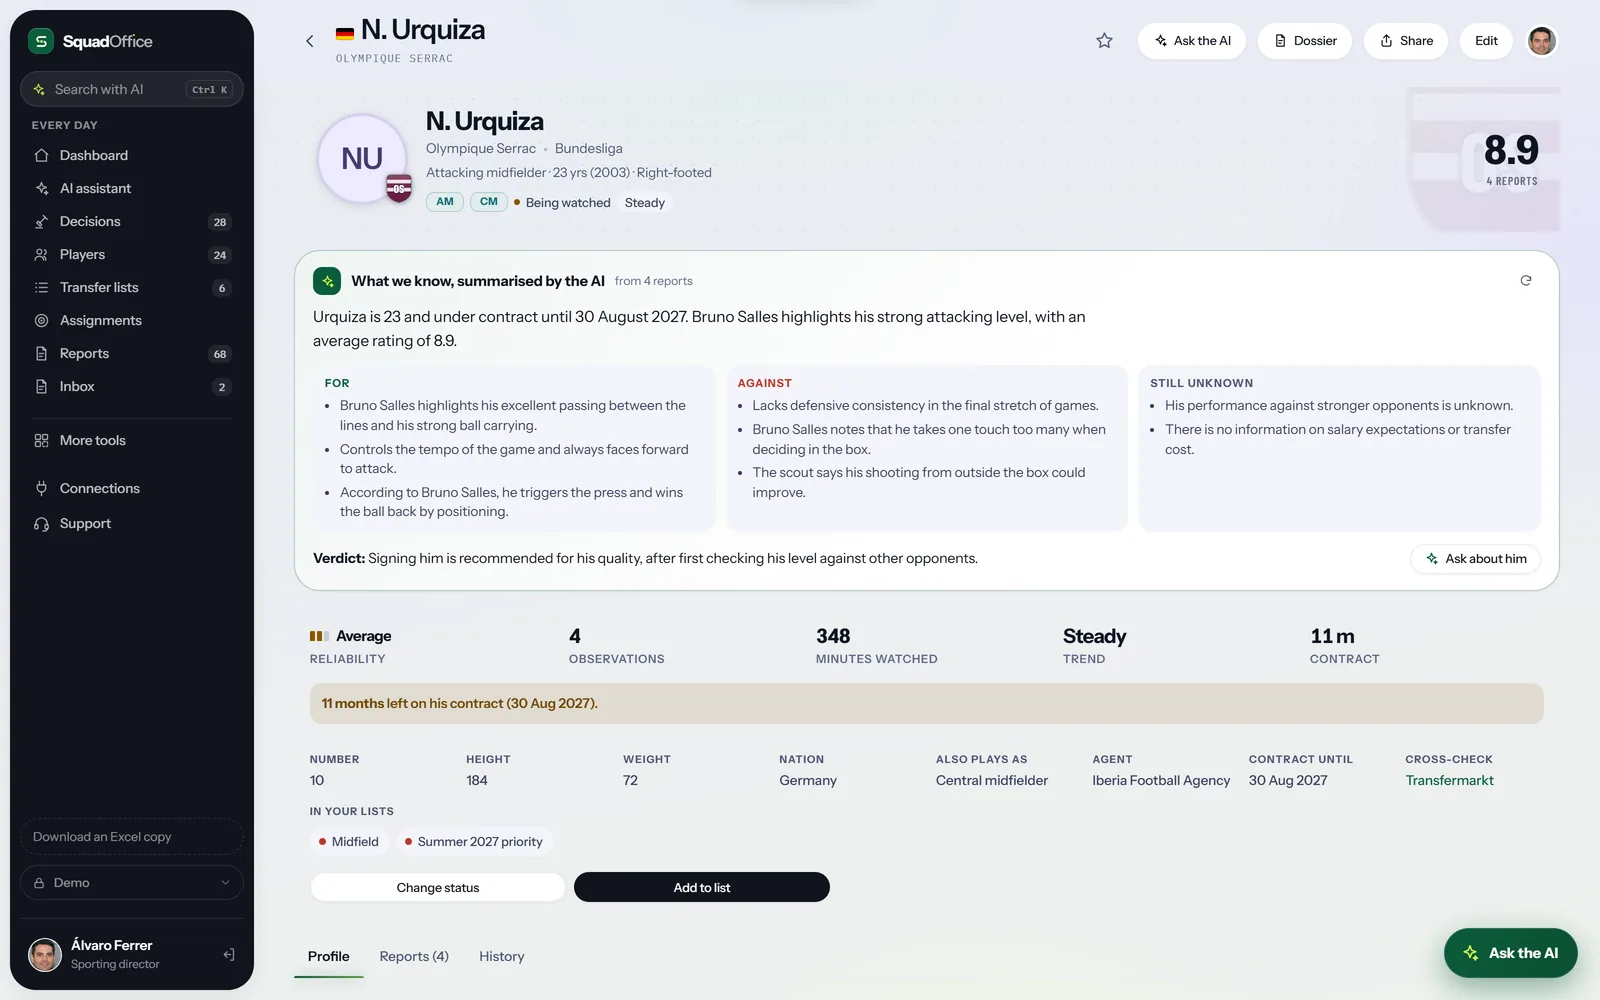The image size is (1600, 1000).
Task: Open Players list in sidebar
Action: [132, 254]
